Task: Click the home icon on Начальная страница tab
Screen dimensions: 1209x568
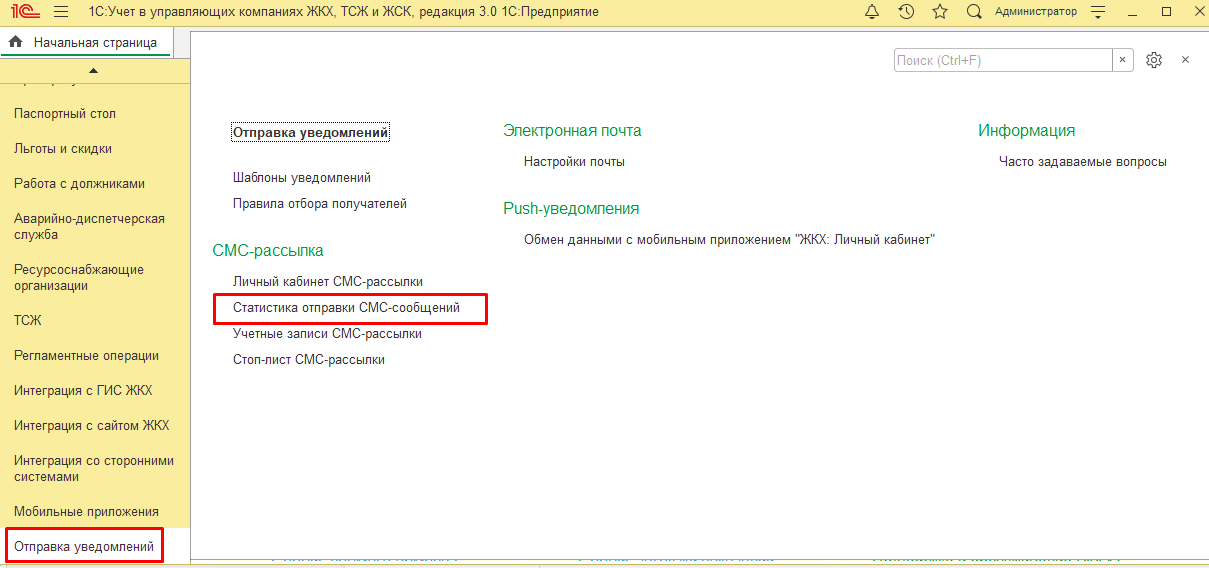Action: click(15, 43)
